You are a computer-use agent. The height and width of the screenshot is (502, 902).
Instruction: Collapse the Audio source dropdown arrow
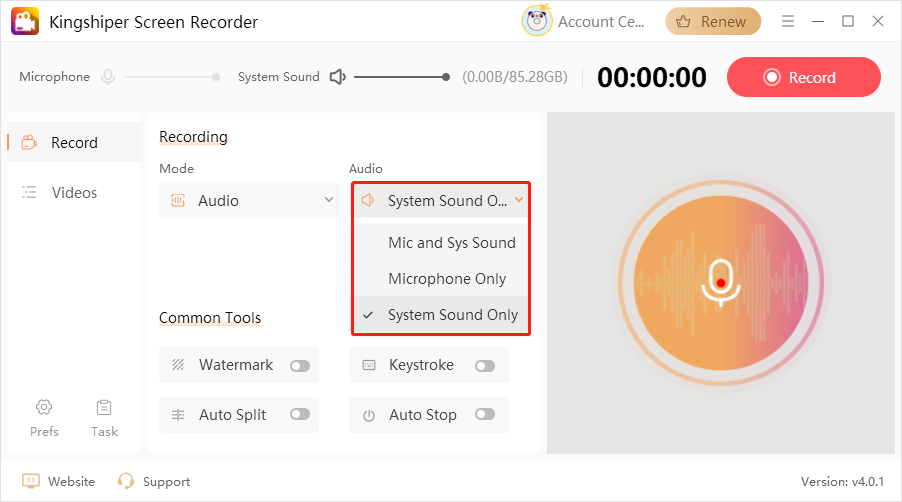[x=519, y=200]
